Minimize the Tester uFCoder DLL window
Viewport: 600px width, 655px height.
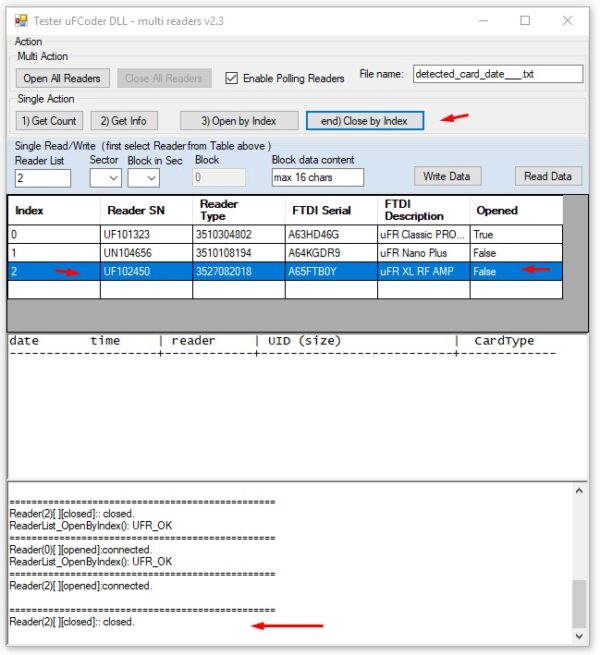[x=476, y=20]
